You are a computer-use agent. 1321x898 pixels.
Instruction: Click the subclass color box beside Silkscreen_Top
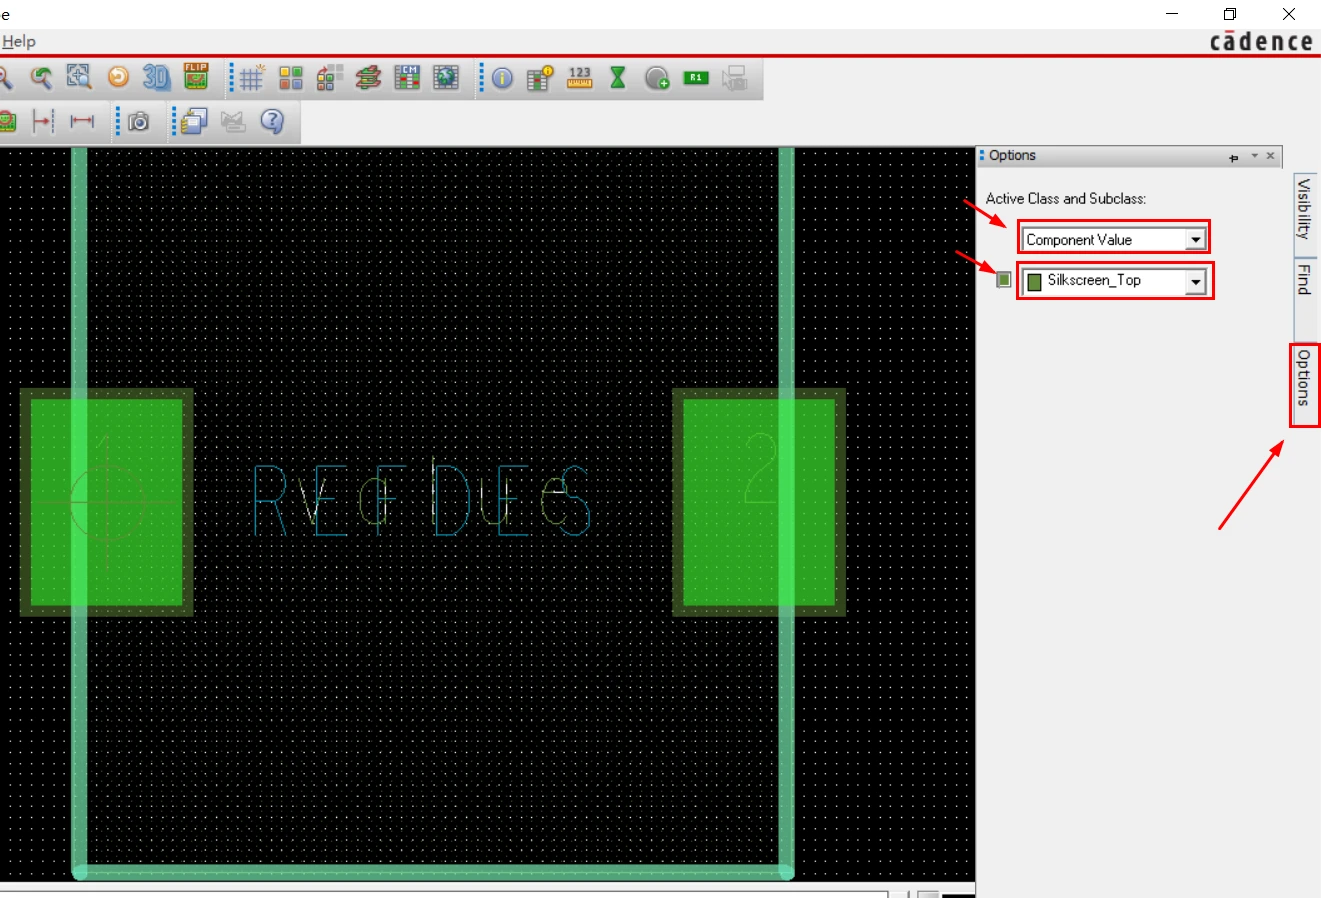pos(1004,280)
